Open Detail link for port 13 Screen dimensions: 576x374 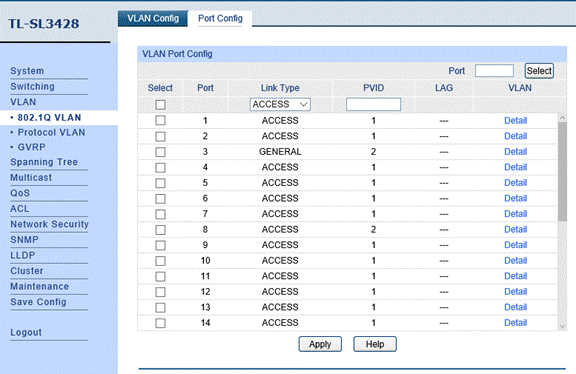[515, 307]
